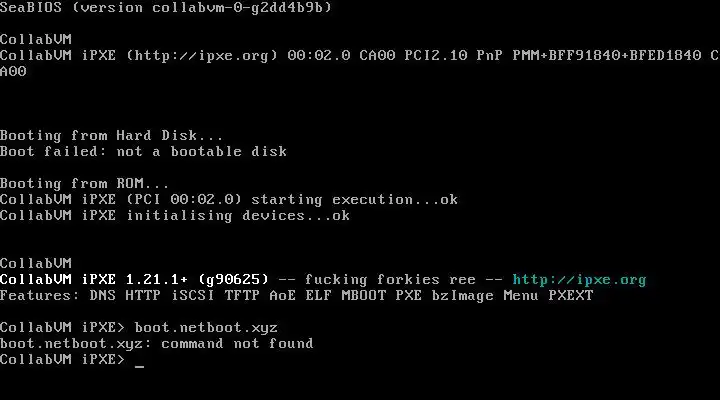Click the 'bzImage' entry in the Features list
The height and width of the screenshot is (400, 720).
pyautogui.click(x=462, y=296)
